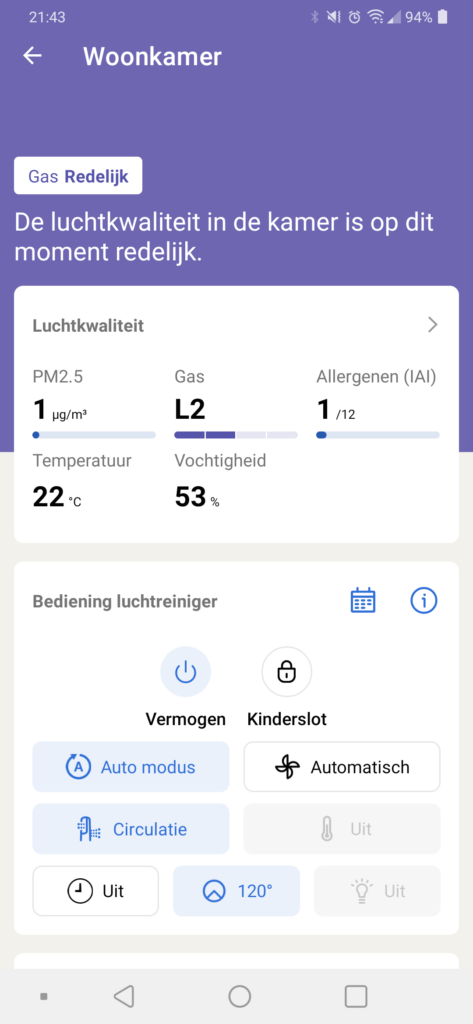The image size is (473, 1024).
Task: Open the Automatisch fan speed selector
Action: tap(342, 767)
